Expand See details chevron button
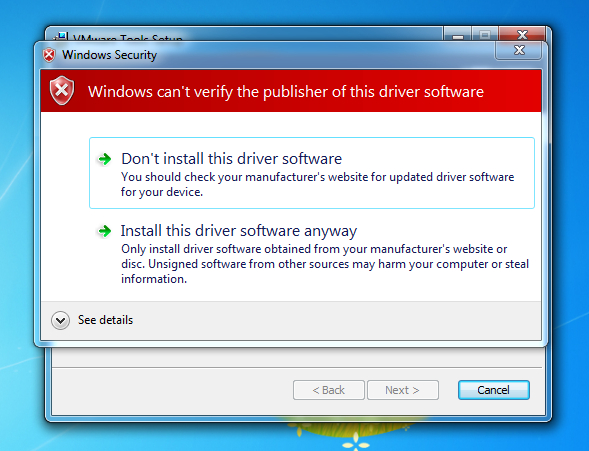The width and height of the screenshot is (589, 451). pos(60,320)
